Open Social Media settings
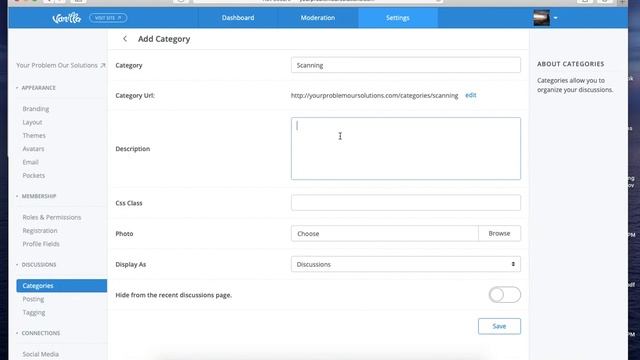 pyautogui.click(x=41, y=354)
